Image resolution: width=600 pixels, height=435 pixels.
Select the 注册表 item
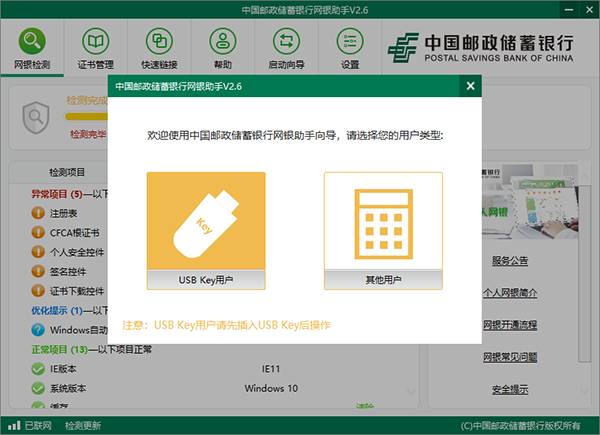pos(64,213)
